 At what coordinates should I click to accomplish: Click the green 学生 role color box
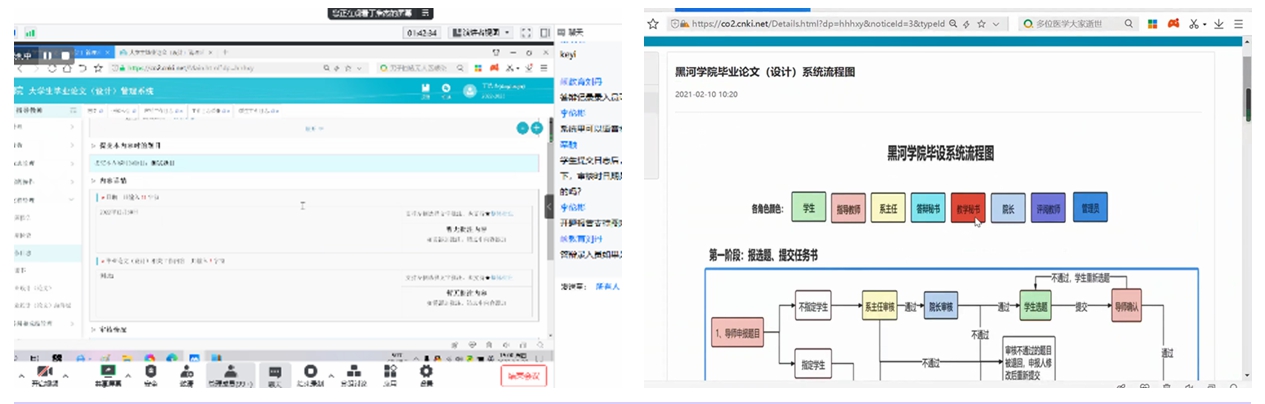coord(807,207)
